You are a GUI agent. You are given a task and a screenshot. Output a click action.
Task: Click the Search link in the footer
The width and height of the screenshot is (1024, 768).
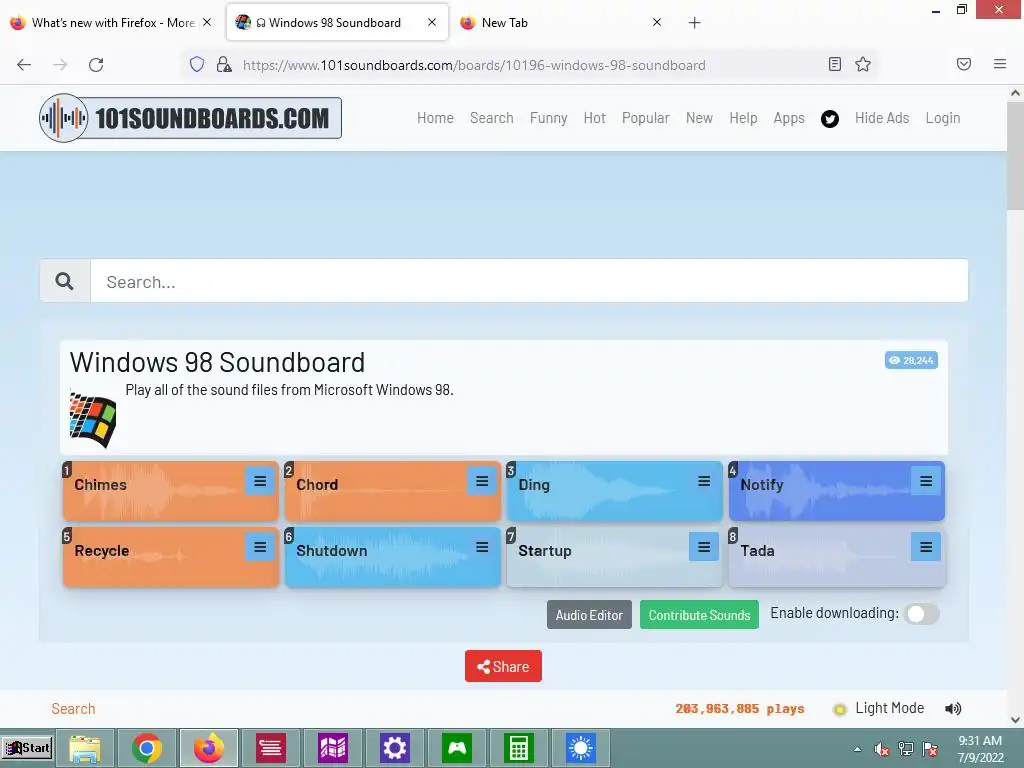pos(73,709)
